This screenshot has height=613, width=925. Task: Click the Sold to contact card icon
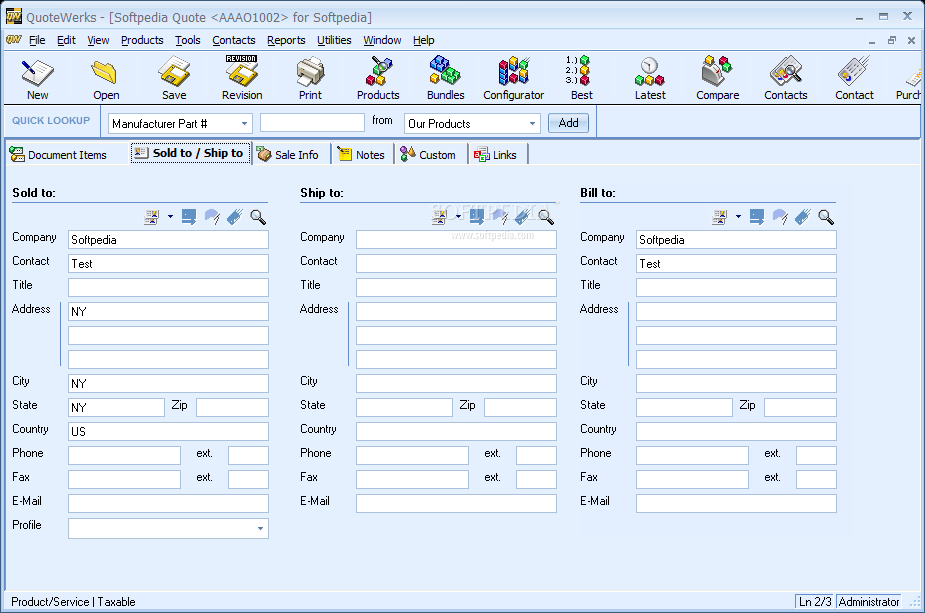(x=152, y=217)
